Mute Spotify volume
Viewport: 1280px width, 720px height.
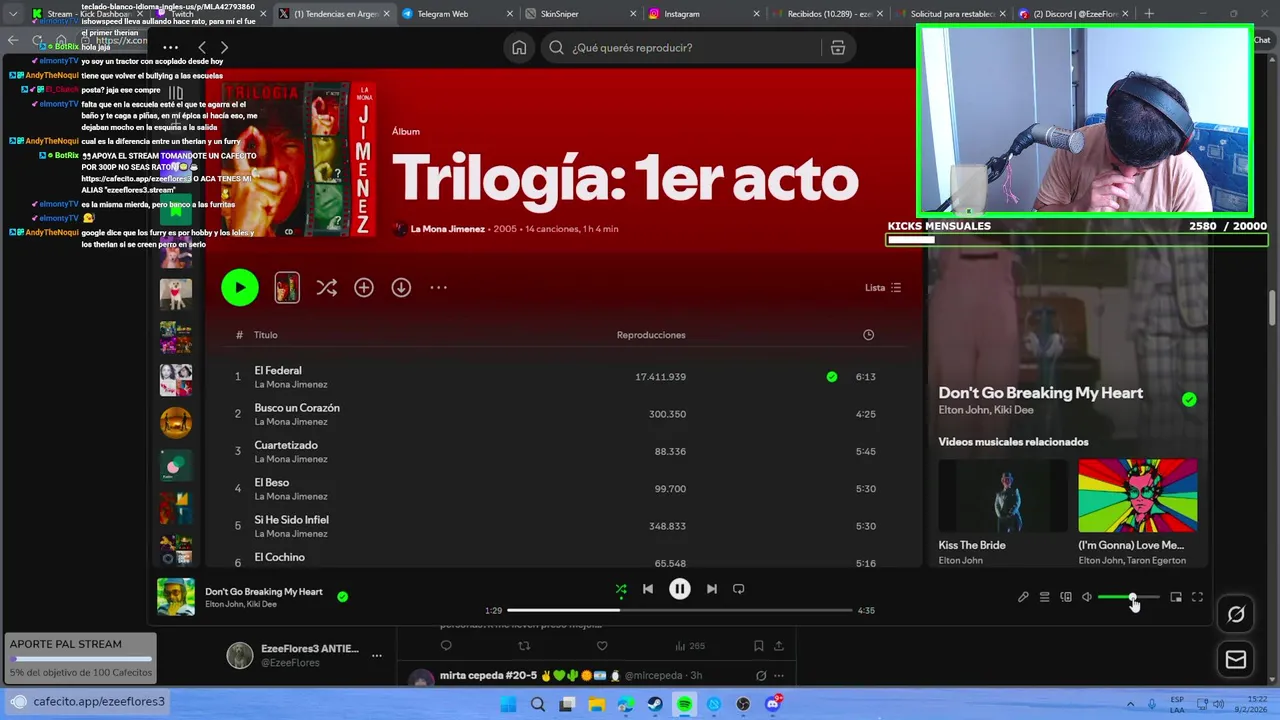click(1087, 597)
